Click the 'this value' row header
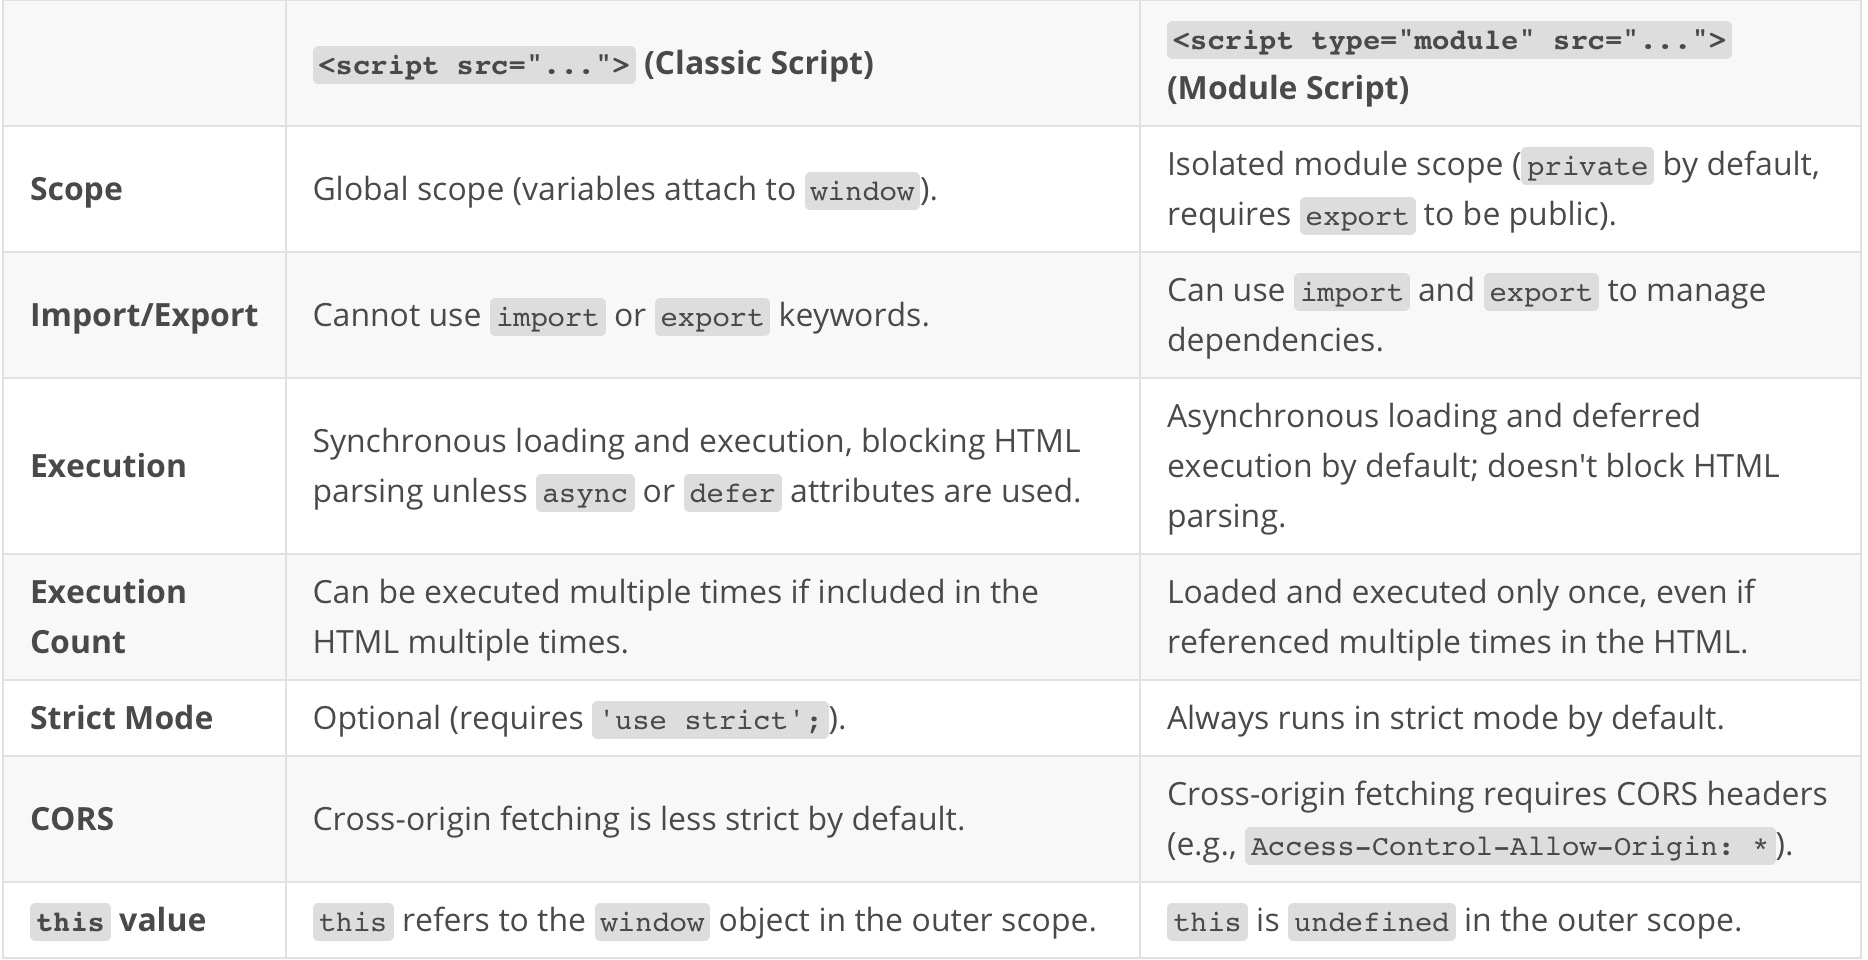The height and width of the screenshot is (960, 1868). [118, 920]
